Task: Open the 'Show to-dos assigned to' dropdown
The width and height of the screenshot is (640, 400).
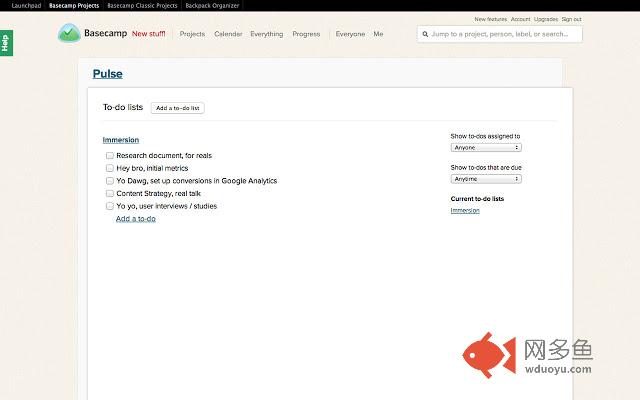Action: coord(486,147)
